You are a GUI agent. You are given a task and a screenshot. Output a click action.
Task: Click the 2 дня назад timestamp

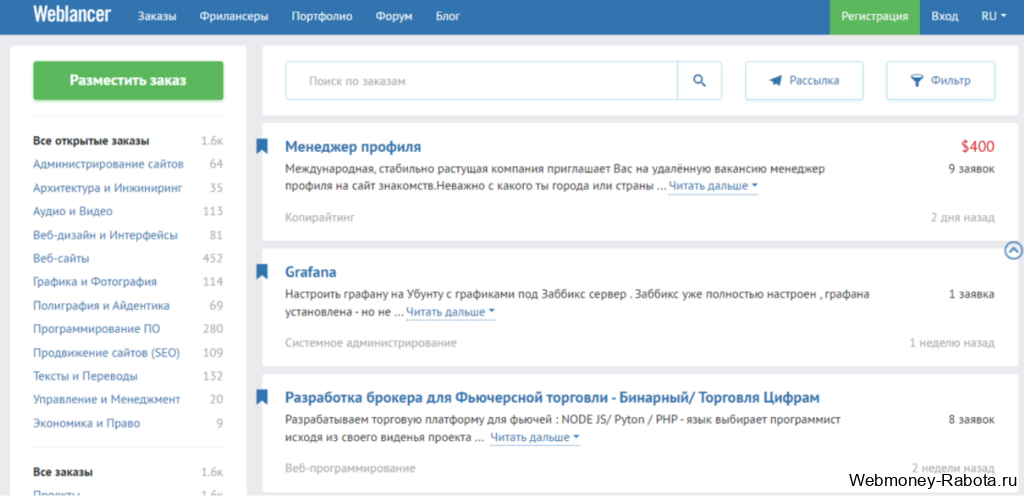point(963,217)
